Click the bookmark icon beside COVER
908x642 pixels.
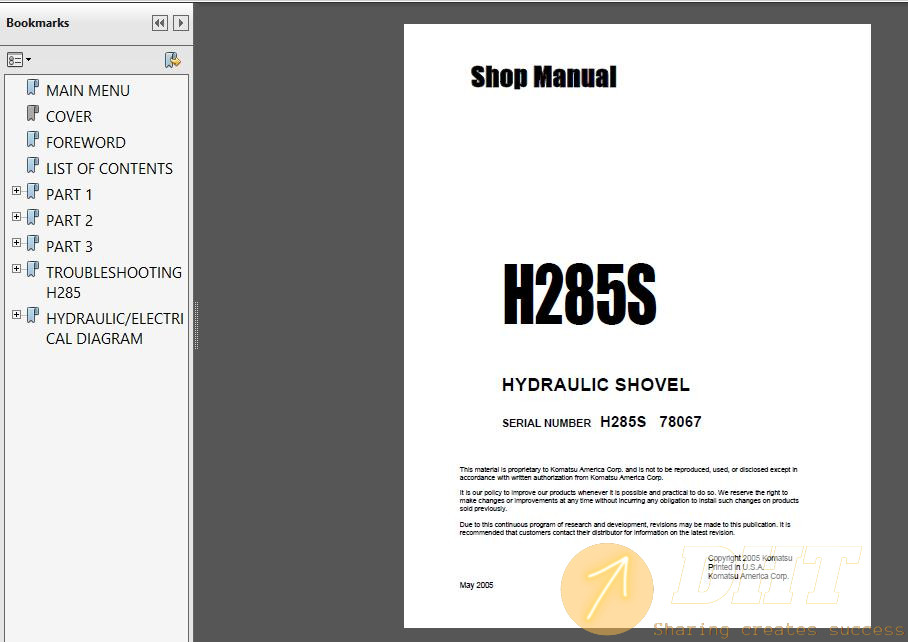33,114
